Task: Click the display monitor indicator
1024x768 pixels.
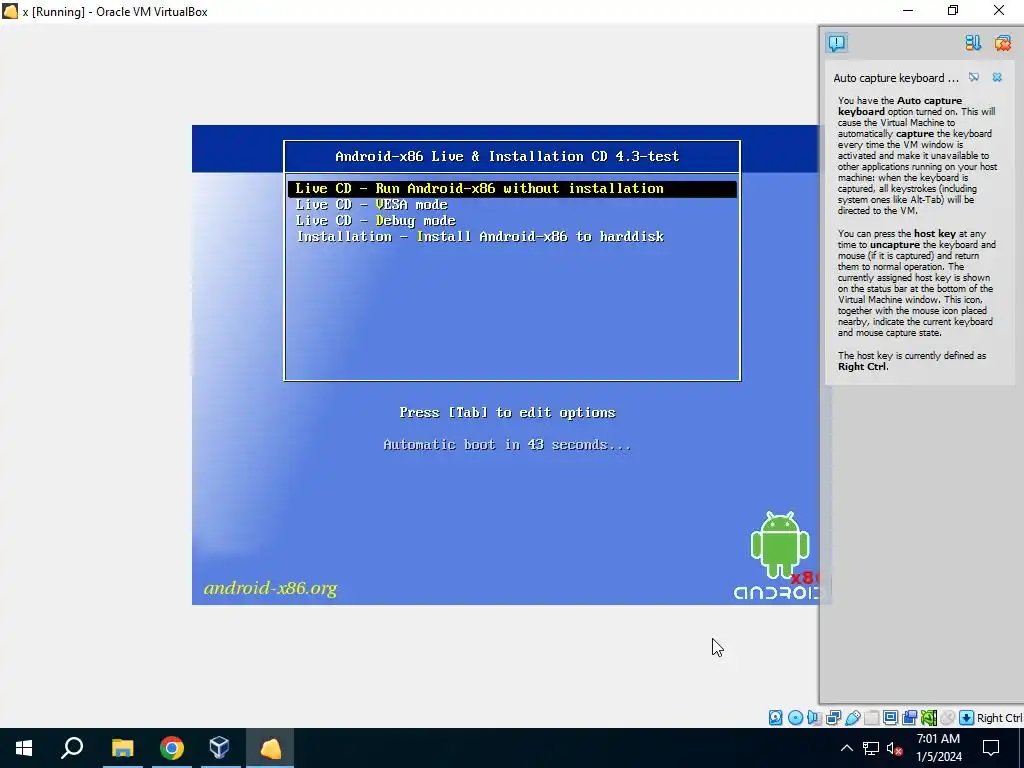Action: 890,718
